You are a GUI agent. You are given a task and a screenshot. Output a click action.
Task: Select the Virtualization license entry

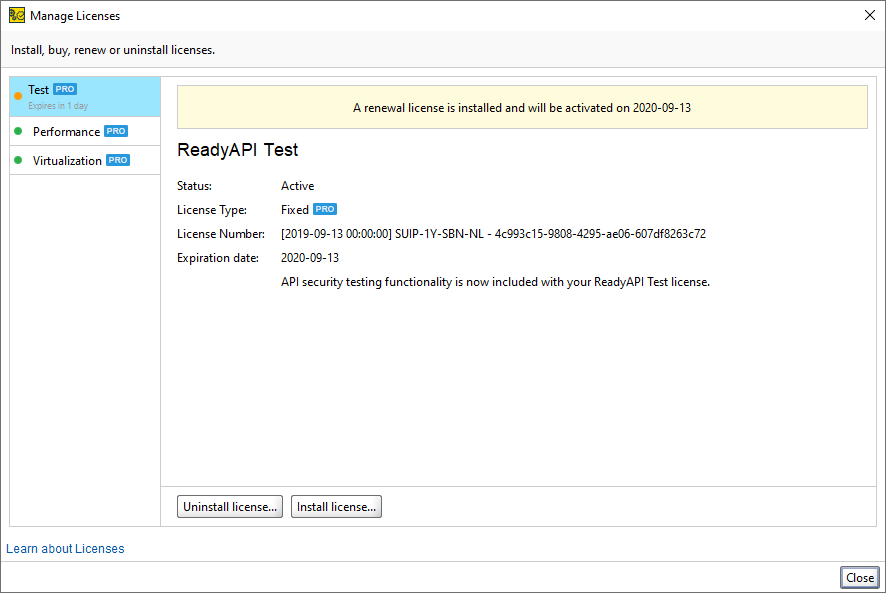click(x=85, y=160)
